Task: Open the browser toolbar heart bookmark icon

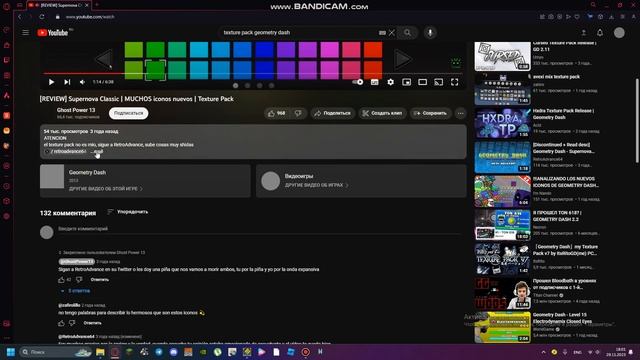Action: pos(577,17)
